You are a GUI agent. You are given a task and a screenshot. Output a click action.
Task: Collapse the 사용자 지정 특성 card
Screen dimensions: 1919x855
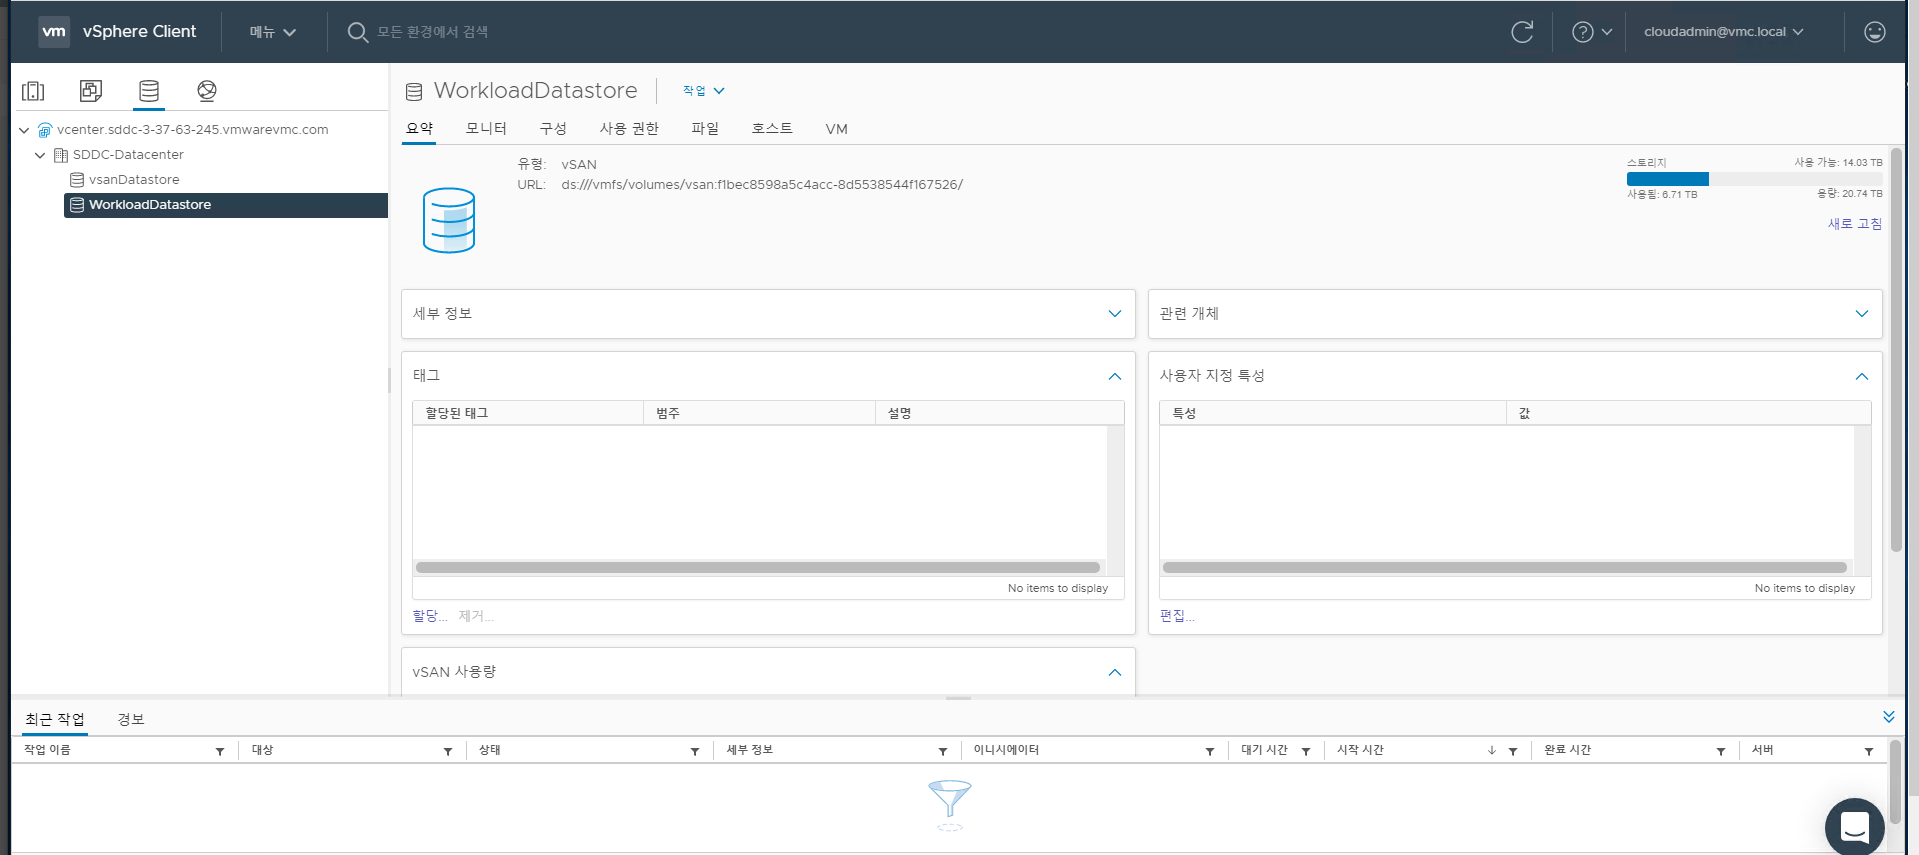1862,377
